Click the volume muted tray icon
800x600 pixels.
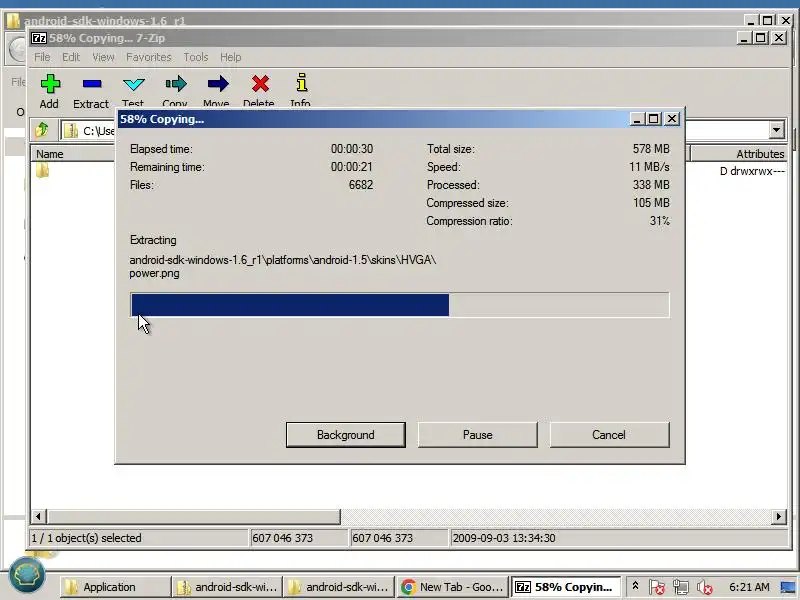click(705, 587)
